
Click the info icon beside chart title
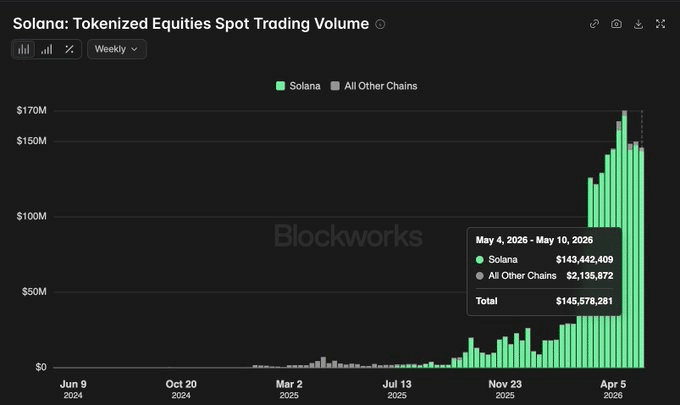tap(380, 24)
